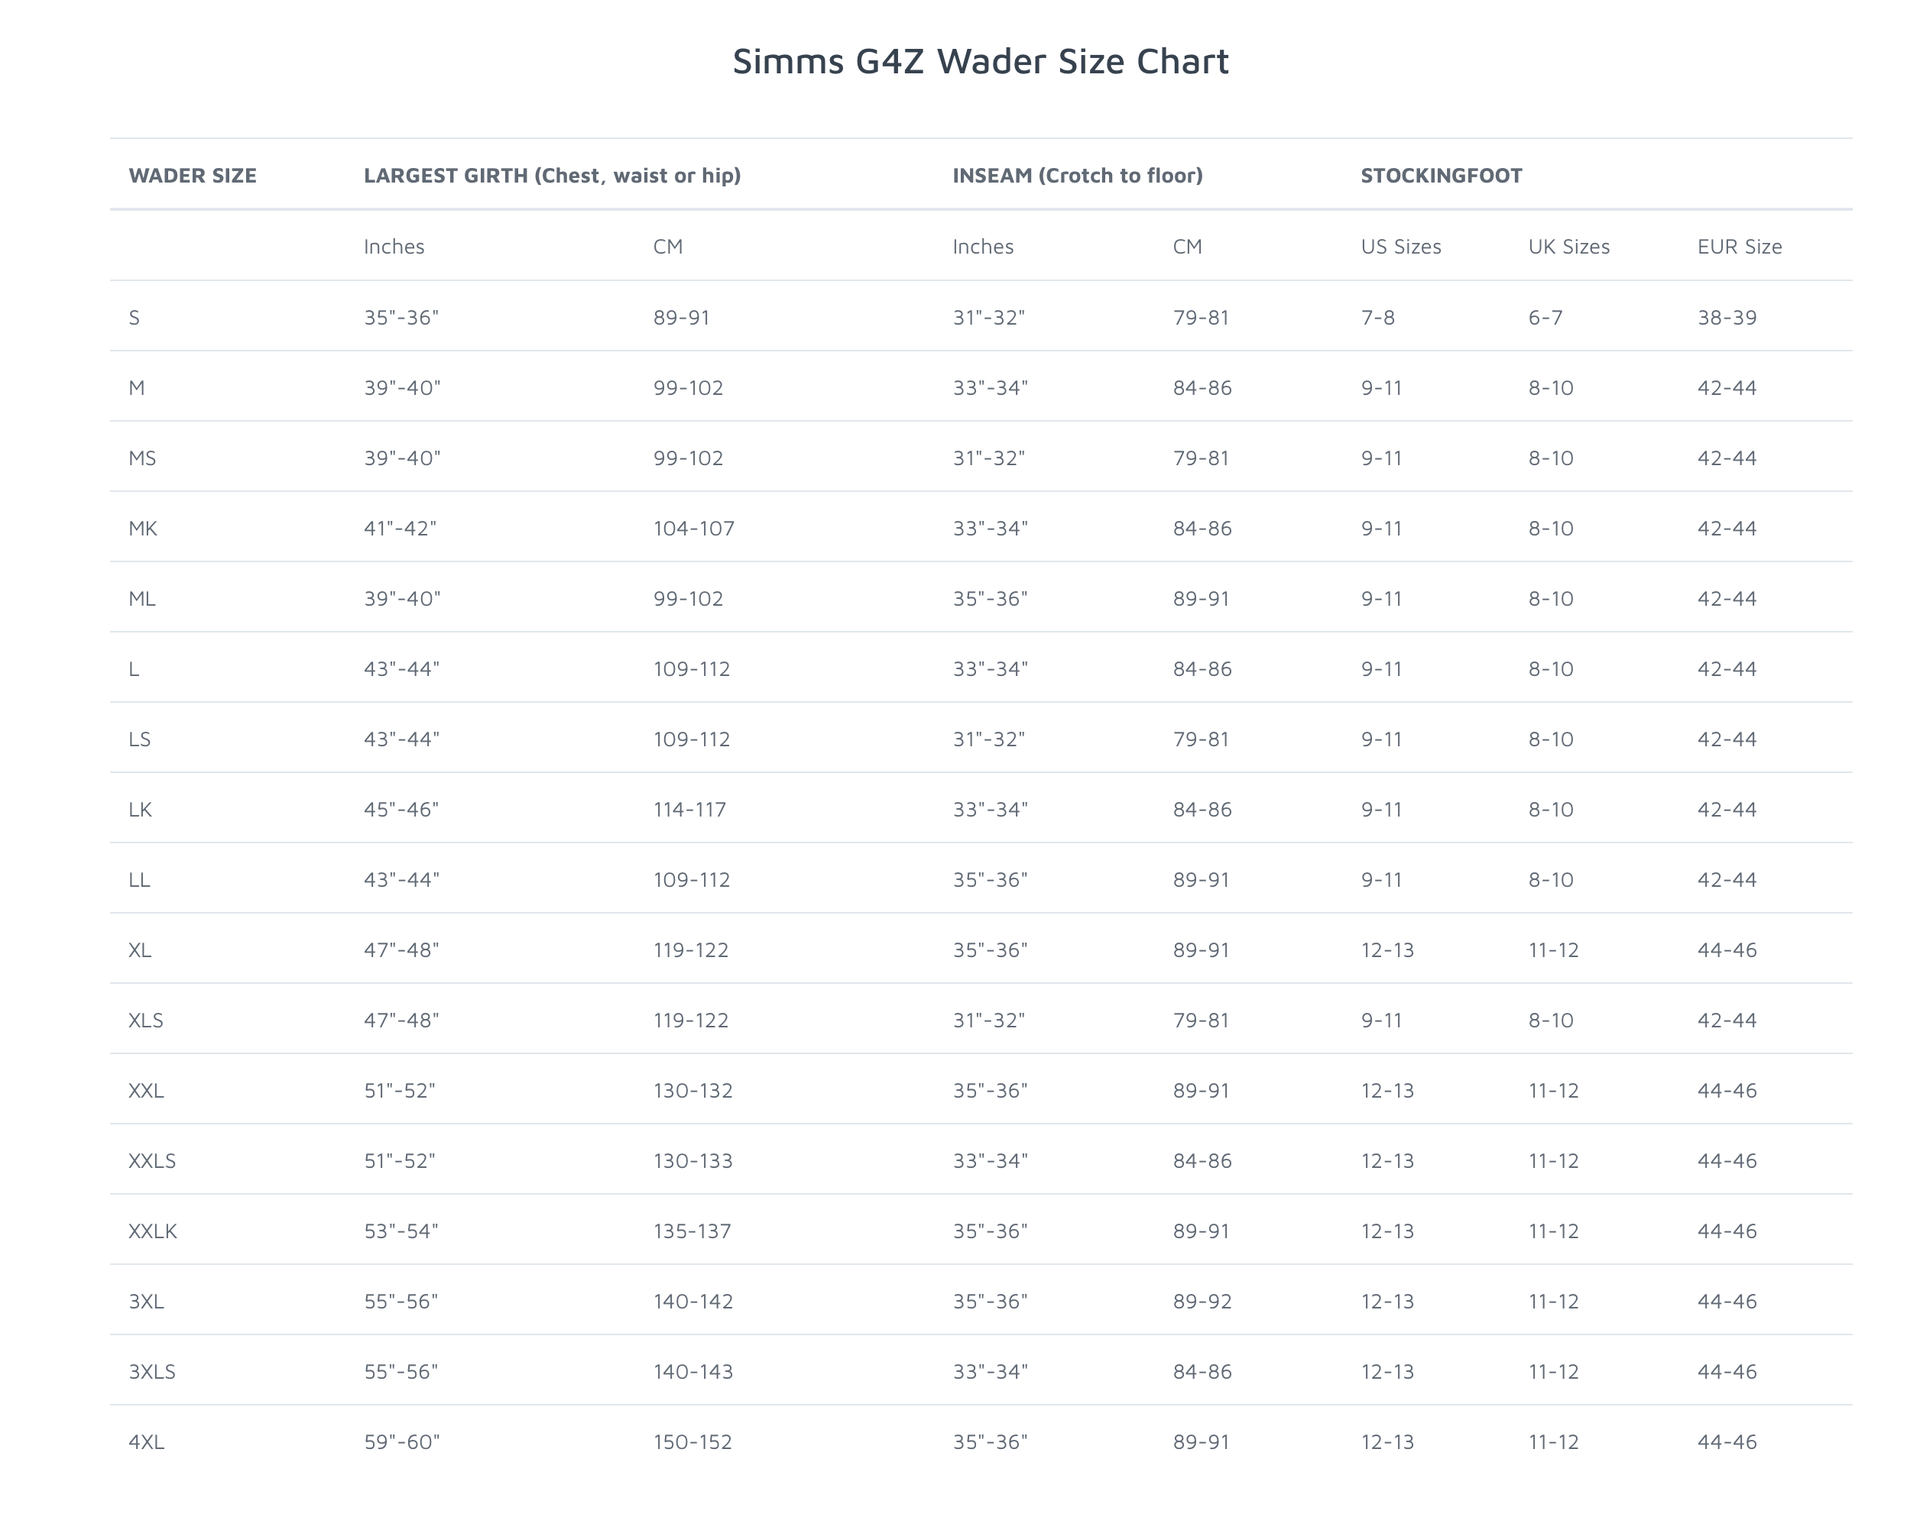
Task: Click the US Sizes subheader
Action: click(x=1400, y=247)
